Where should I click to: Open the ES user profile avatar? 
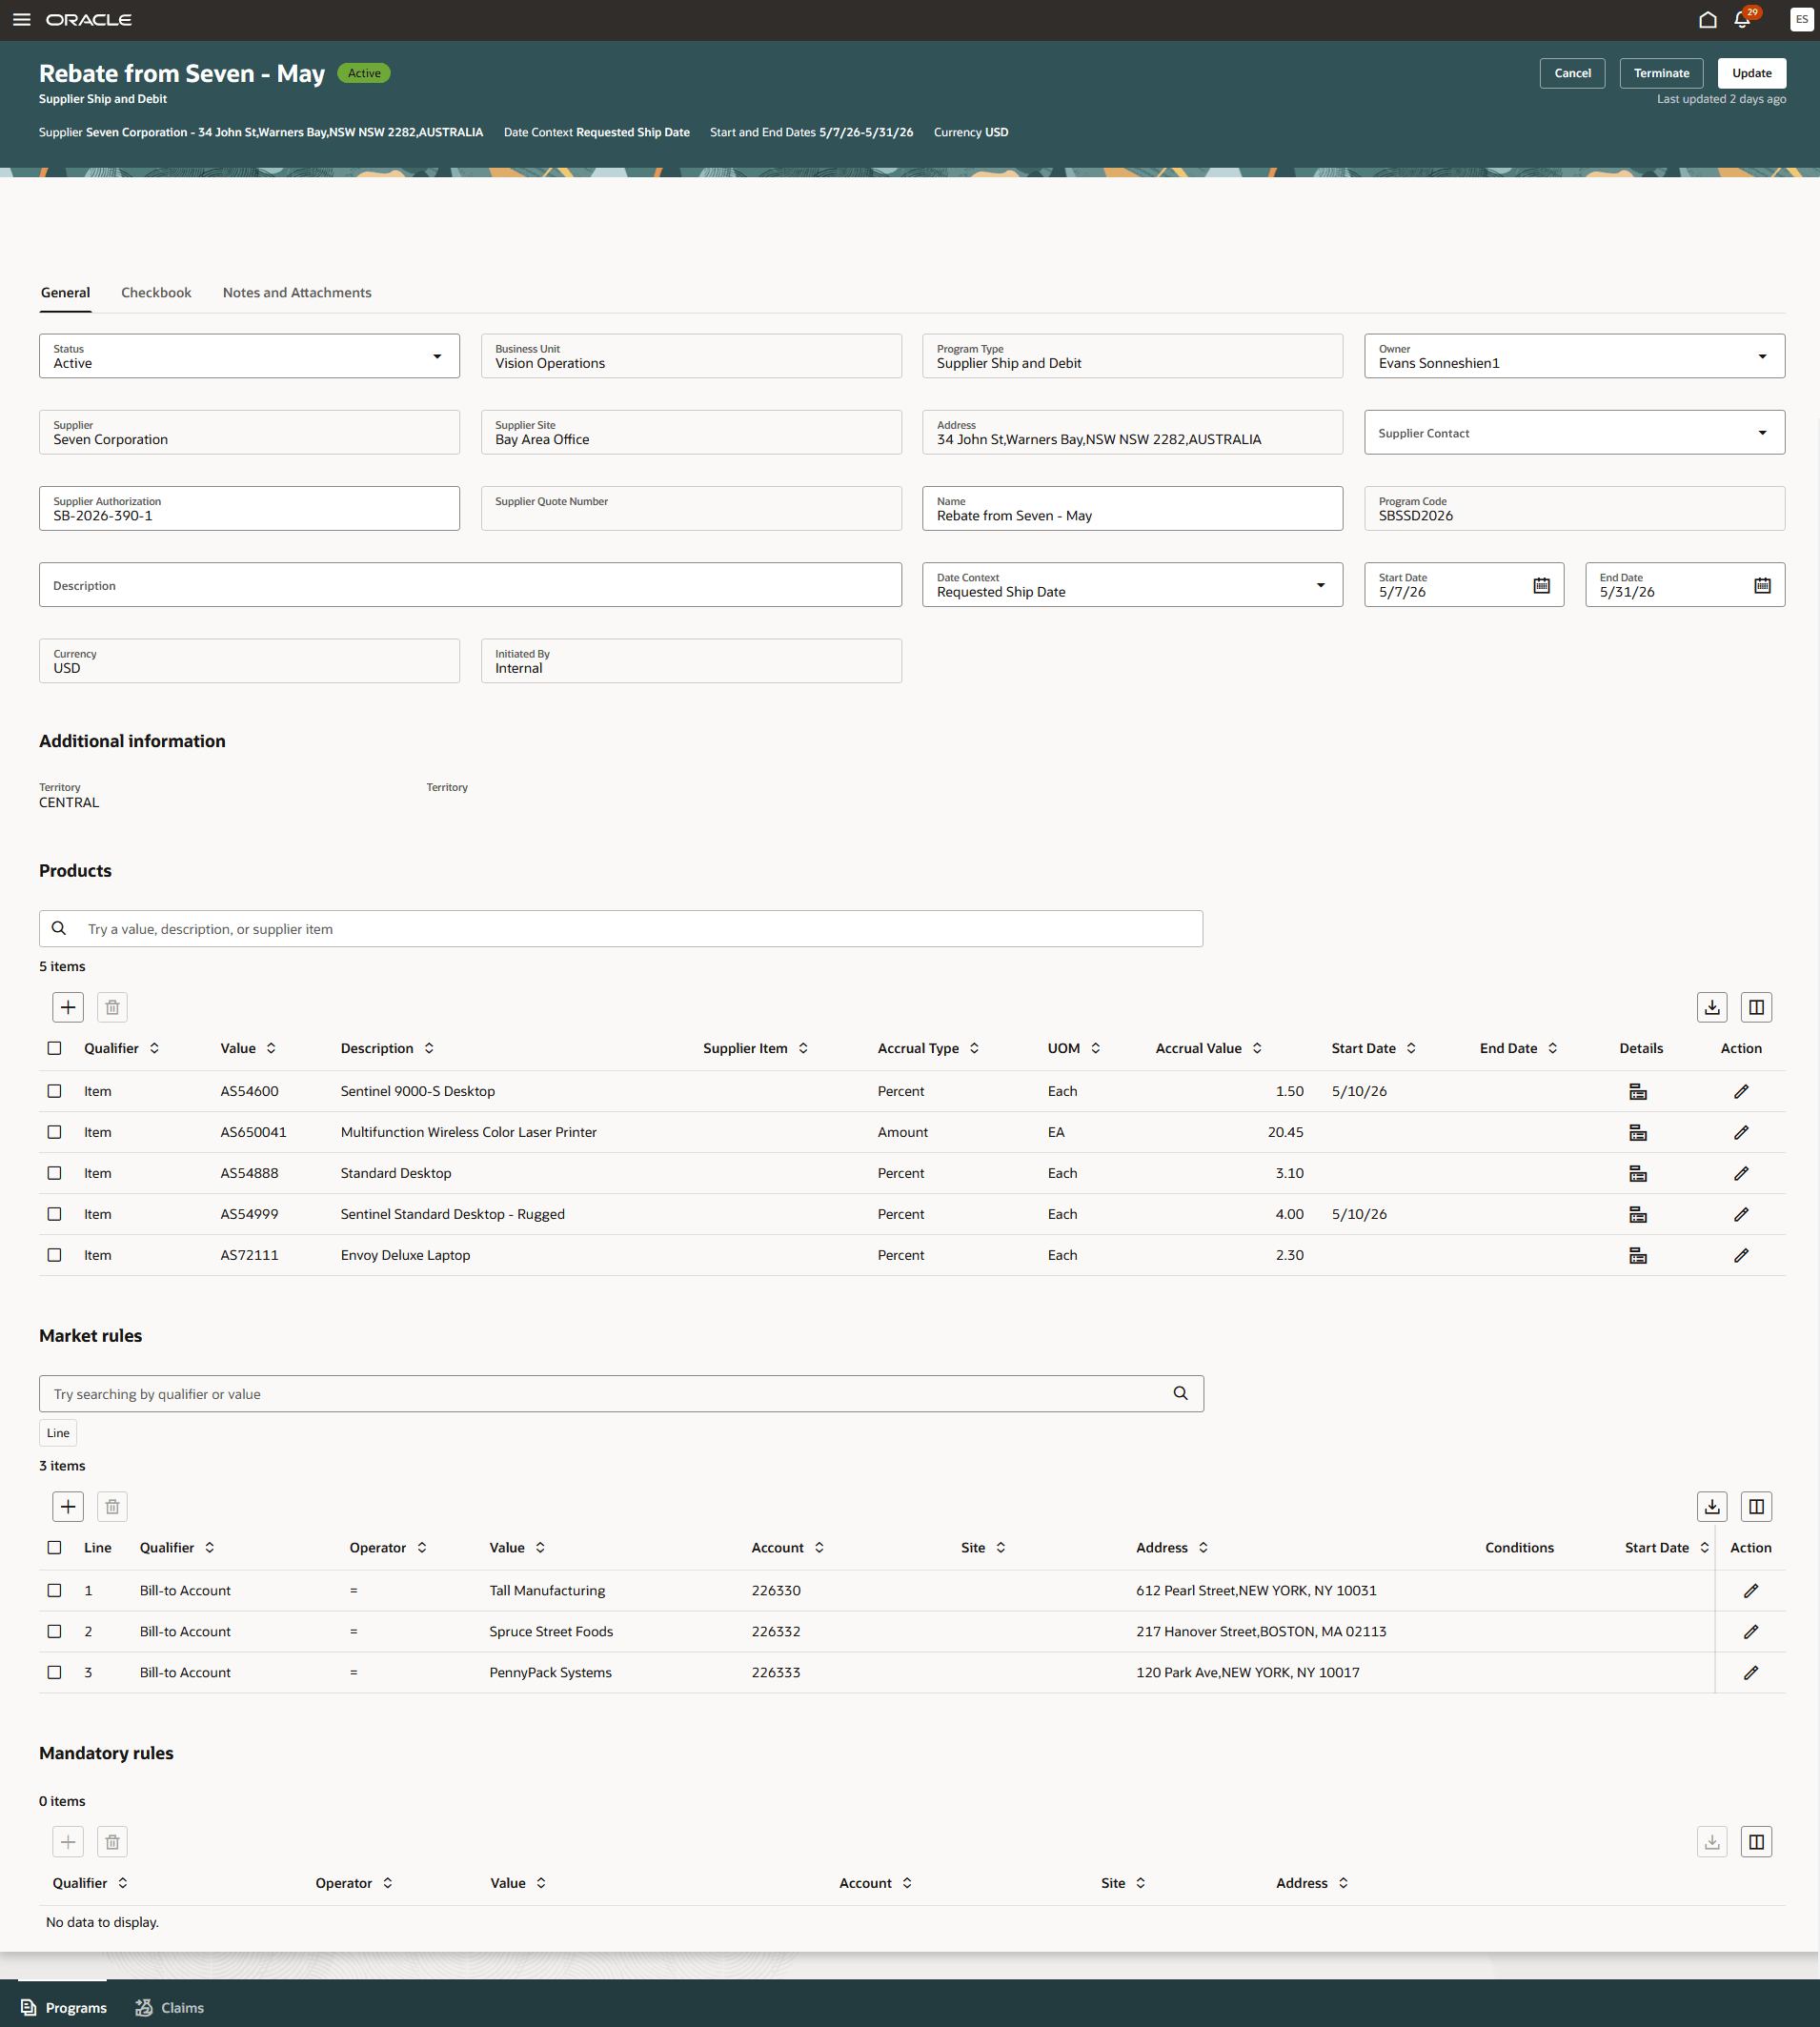pyautogui.click(x=1801, y=20)
